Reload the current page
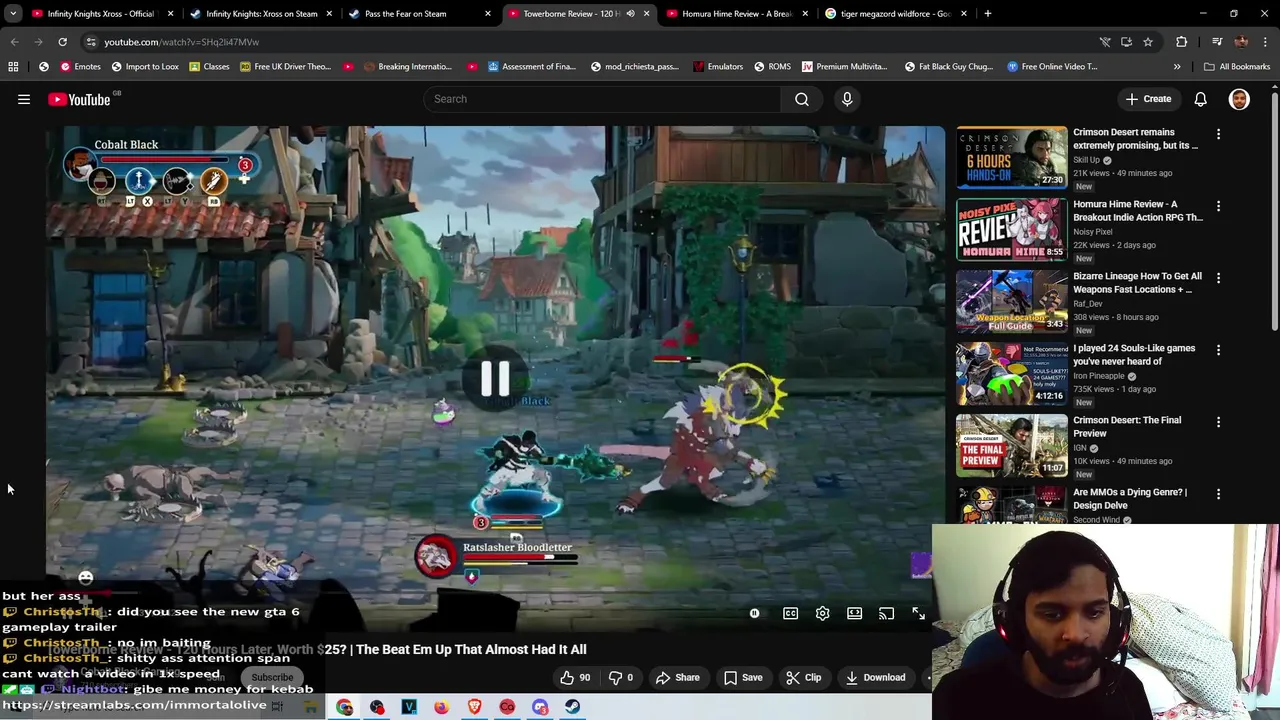Screen dimensions: 1280x720 62,42
